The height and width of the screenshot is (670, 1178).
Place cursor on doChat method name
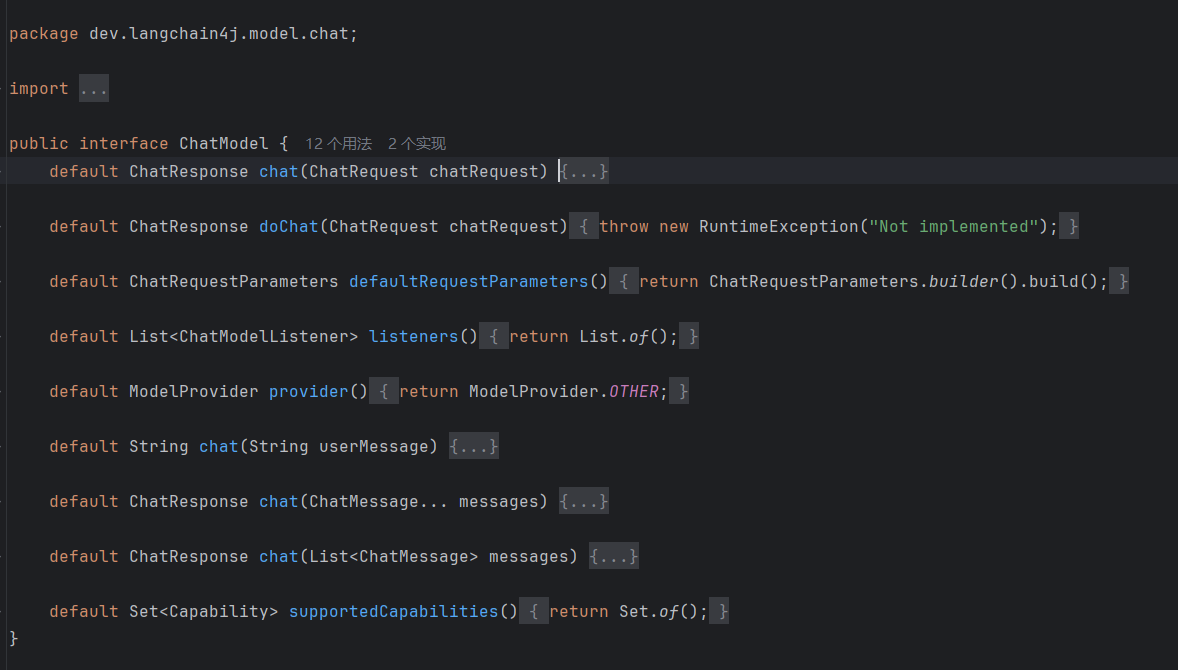tap(288, 227)
